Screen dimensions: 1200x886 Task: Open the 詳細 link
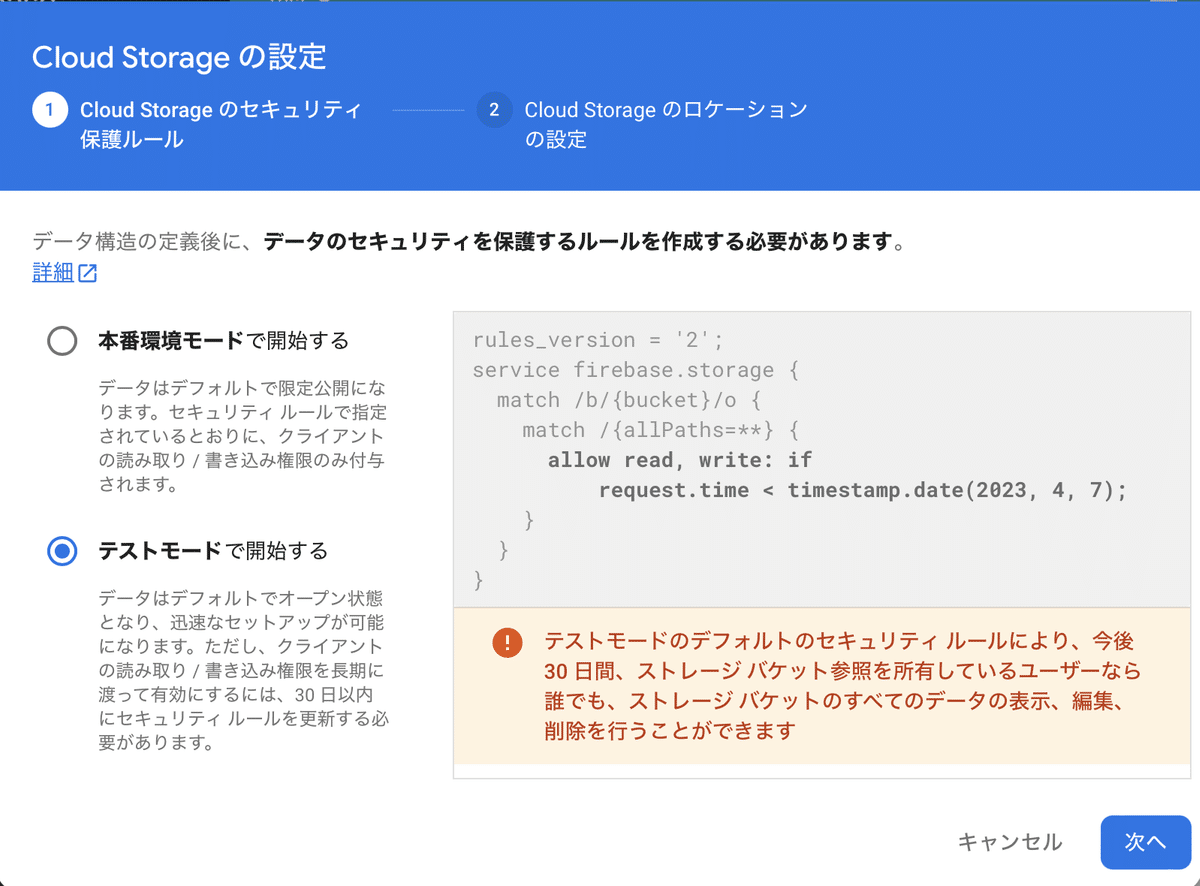(53, 273)
